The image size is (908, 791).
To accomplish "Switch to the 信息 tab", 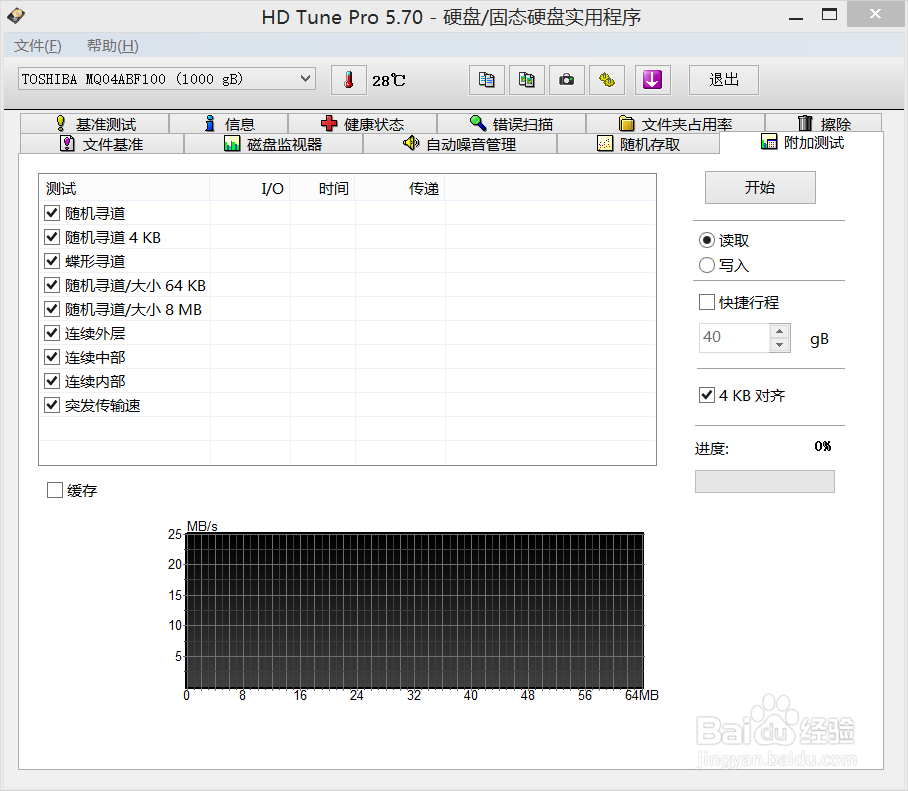I will click(229, 124).
